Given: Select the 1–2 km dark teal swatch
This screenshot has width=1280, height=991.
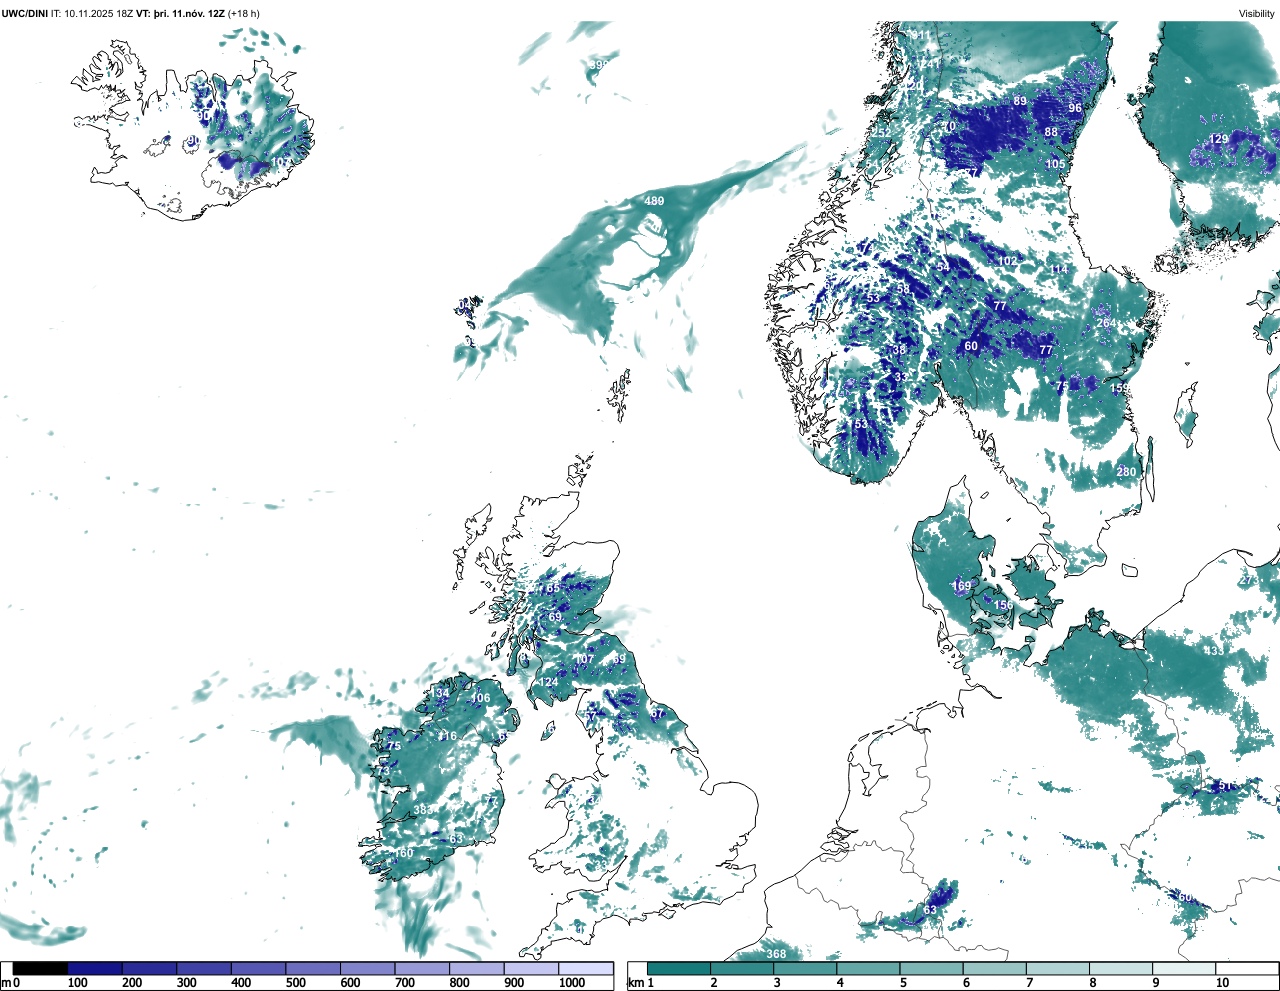Looking at the screenshot, I should (x=679, y=968).
